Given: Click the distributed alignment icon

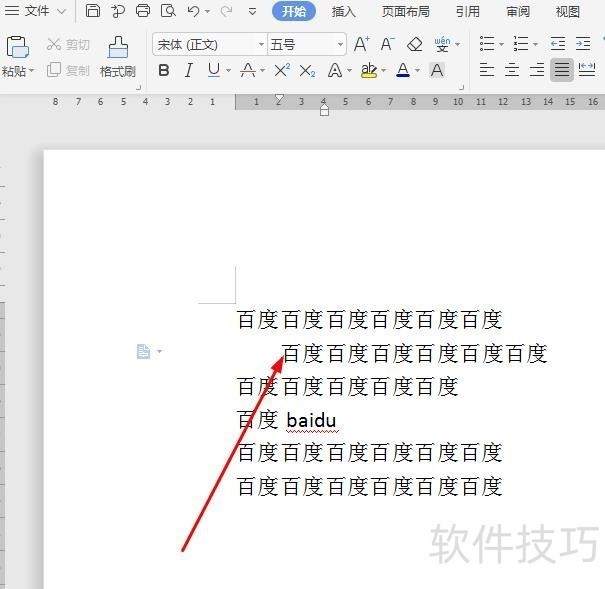Looking at the screenshot, I should coord(587,70).
